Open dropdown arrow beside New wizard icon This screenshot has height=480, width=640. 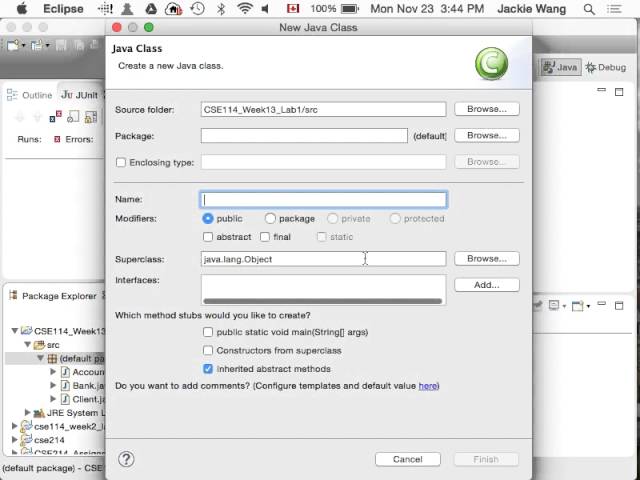pos(23,45)
